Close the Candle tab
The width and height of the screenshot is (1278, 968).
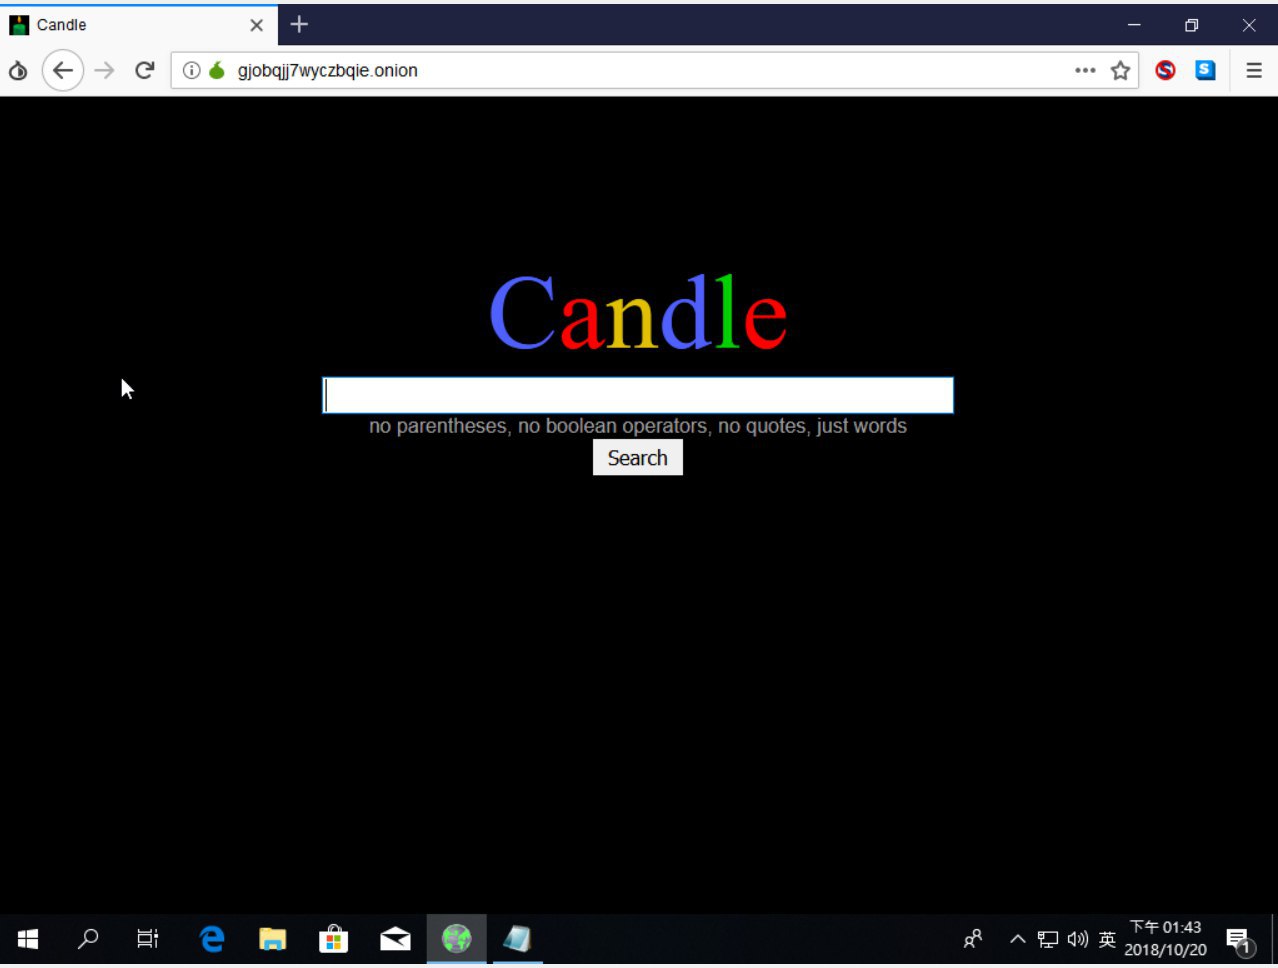[257, 25]
